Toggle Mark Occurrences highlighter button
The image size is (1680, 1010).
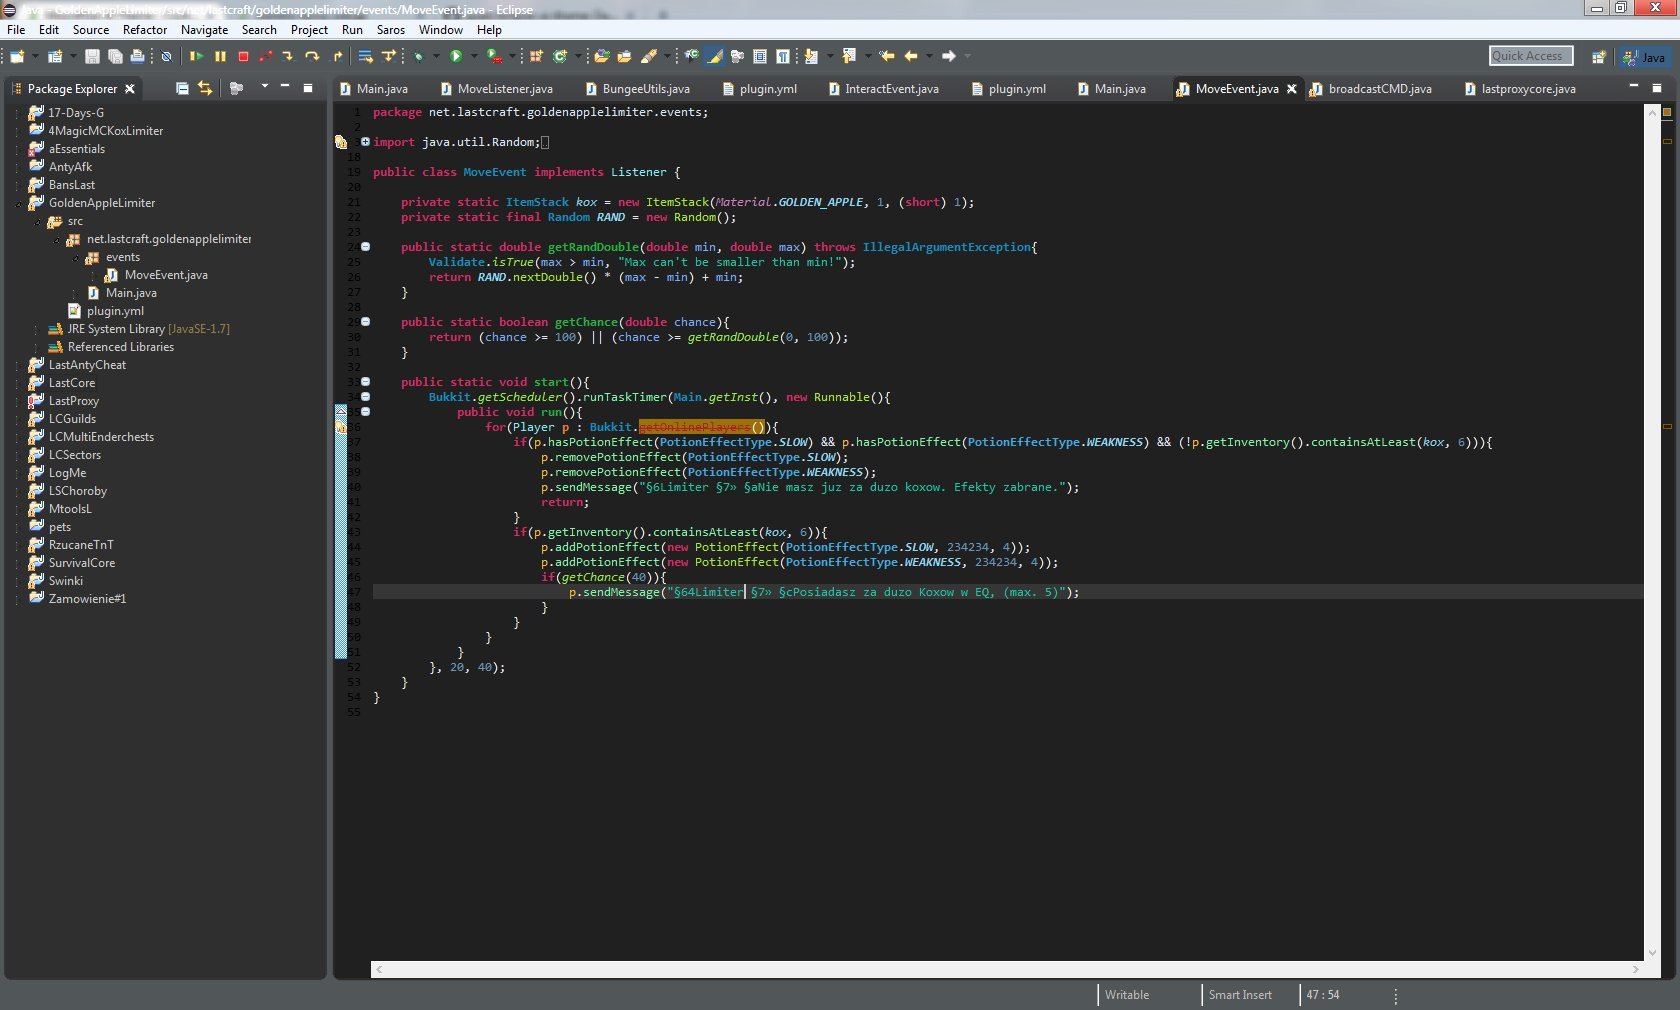tap(715, 57)
